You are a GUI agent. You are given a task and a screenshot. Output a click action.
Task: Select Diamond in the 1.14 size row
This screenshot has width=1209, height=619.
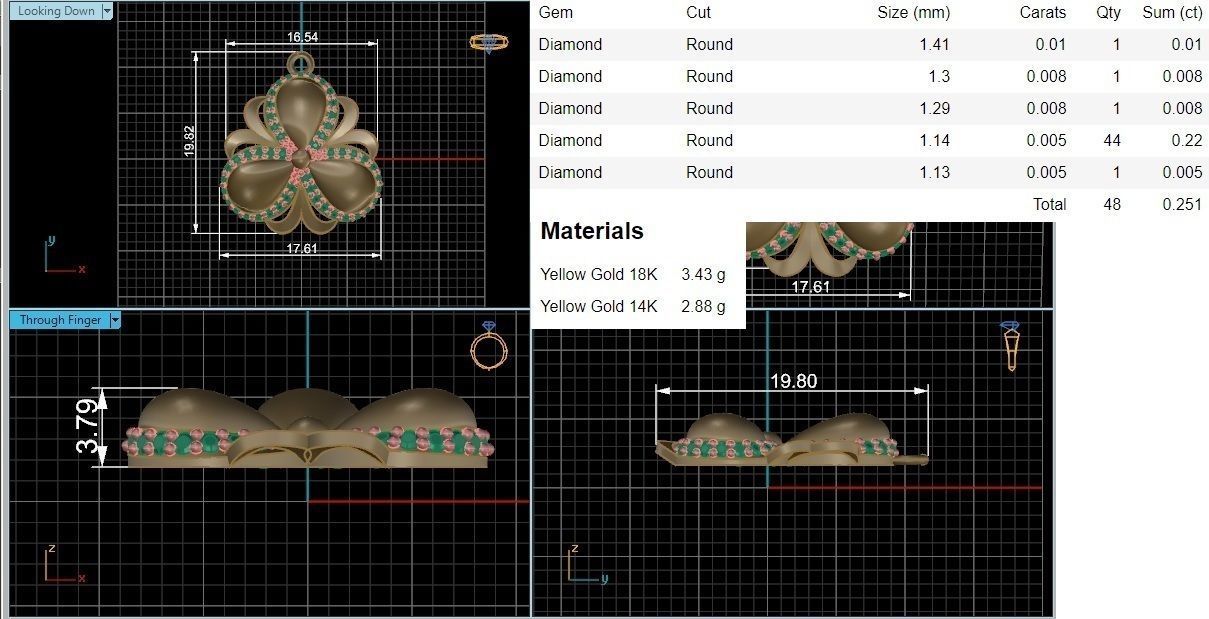[x=570, y=140]
